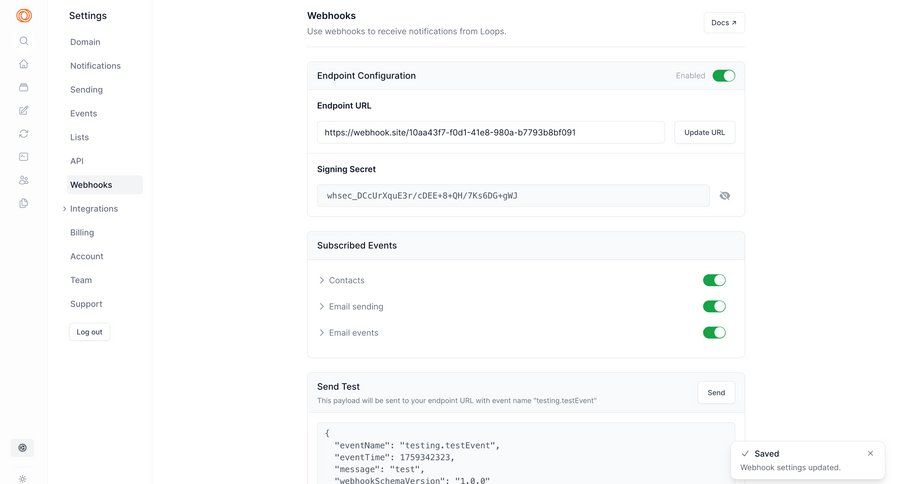Click the Endpoint Configuration heading
This screenshot has height=484, width=900.
[x=366, y=76]
